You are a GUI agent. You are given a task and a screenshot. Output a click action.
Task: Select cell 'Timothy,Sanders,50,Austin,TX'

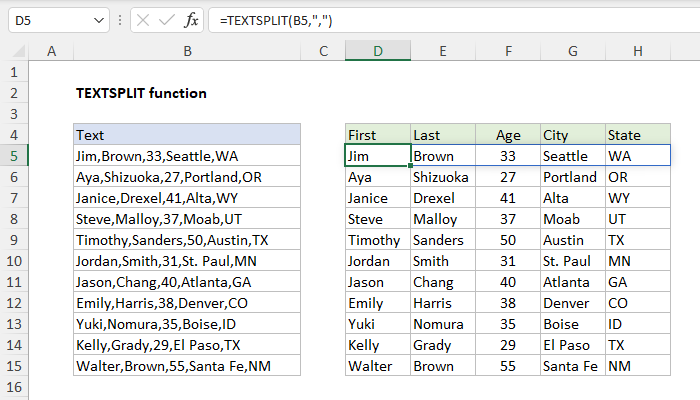pyautogui.click(x=187, y=240)
